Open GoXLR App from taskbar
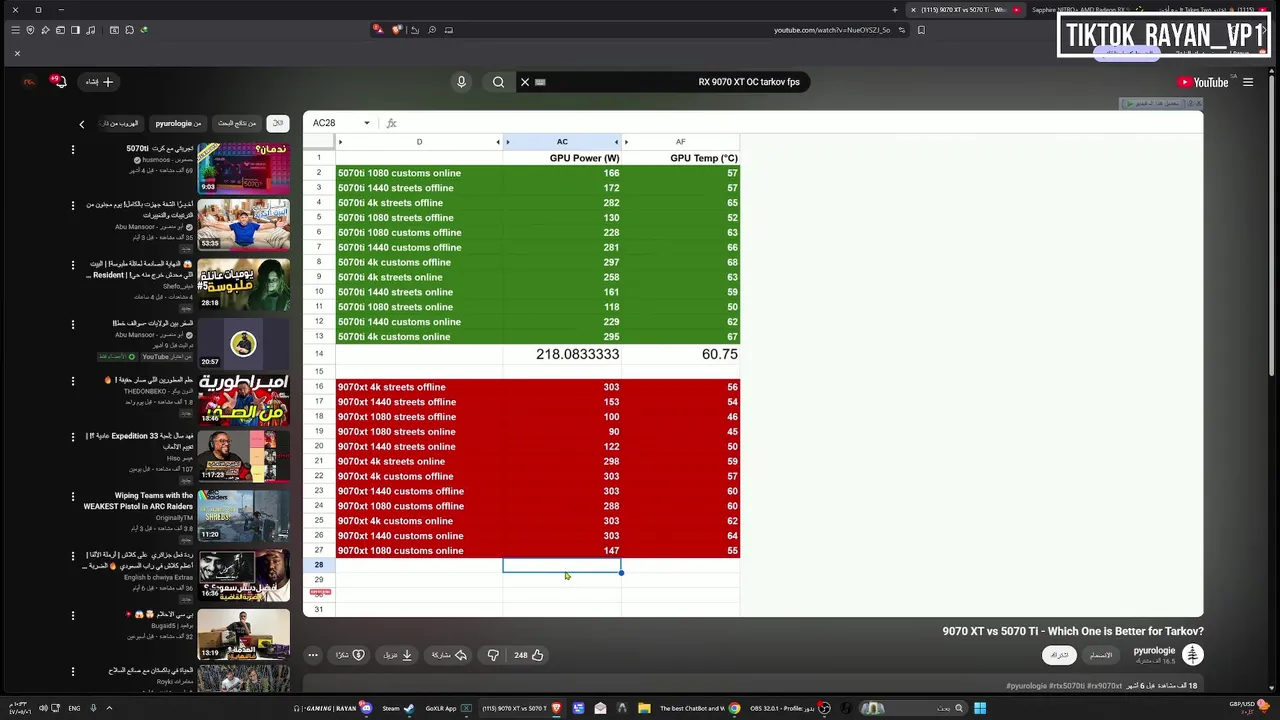The width and height of the screenshot is (1280, 720). [x=448, y=708]
